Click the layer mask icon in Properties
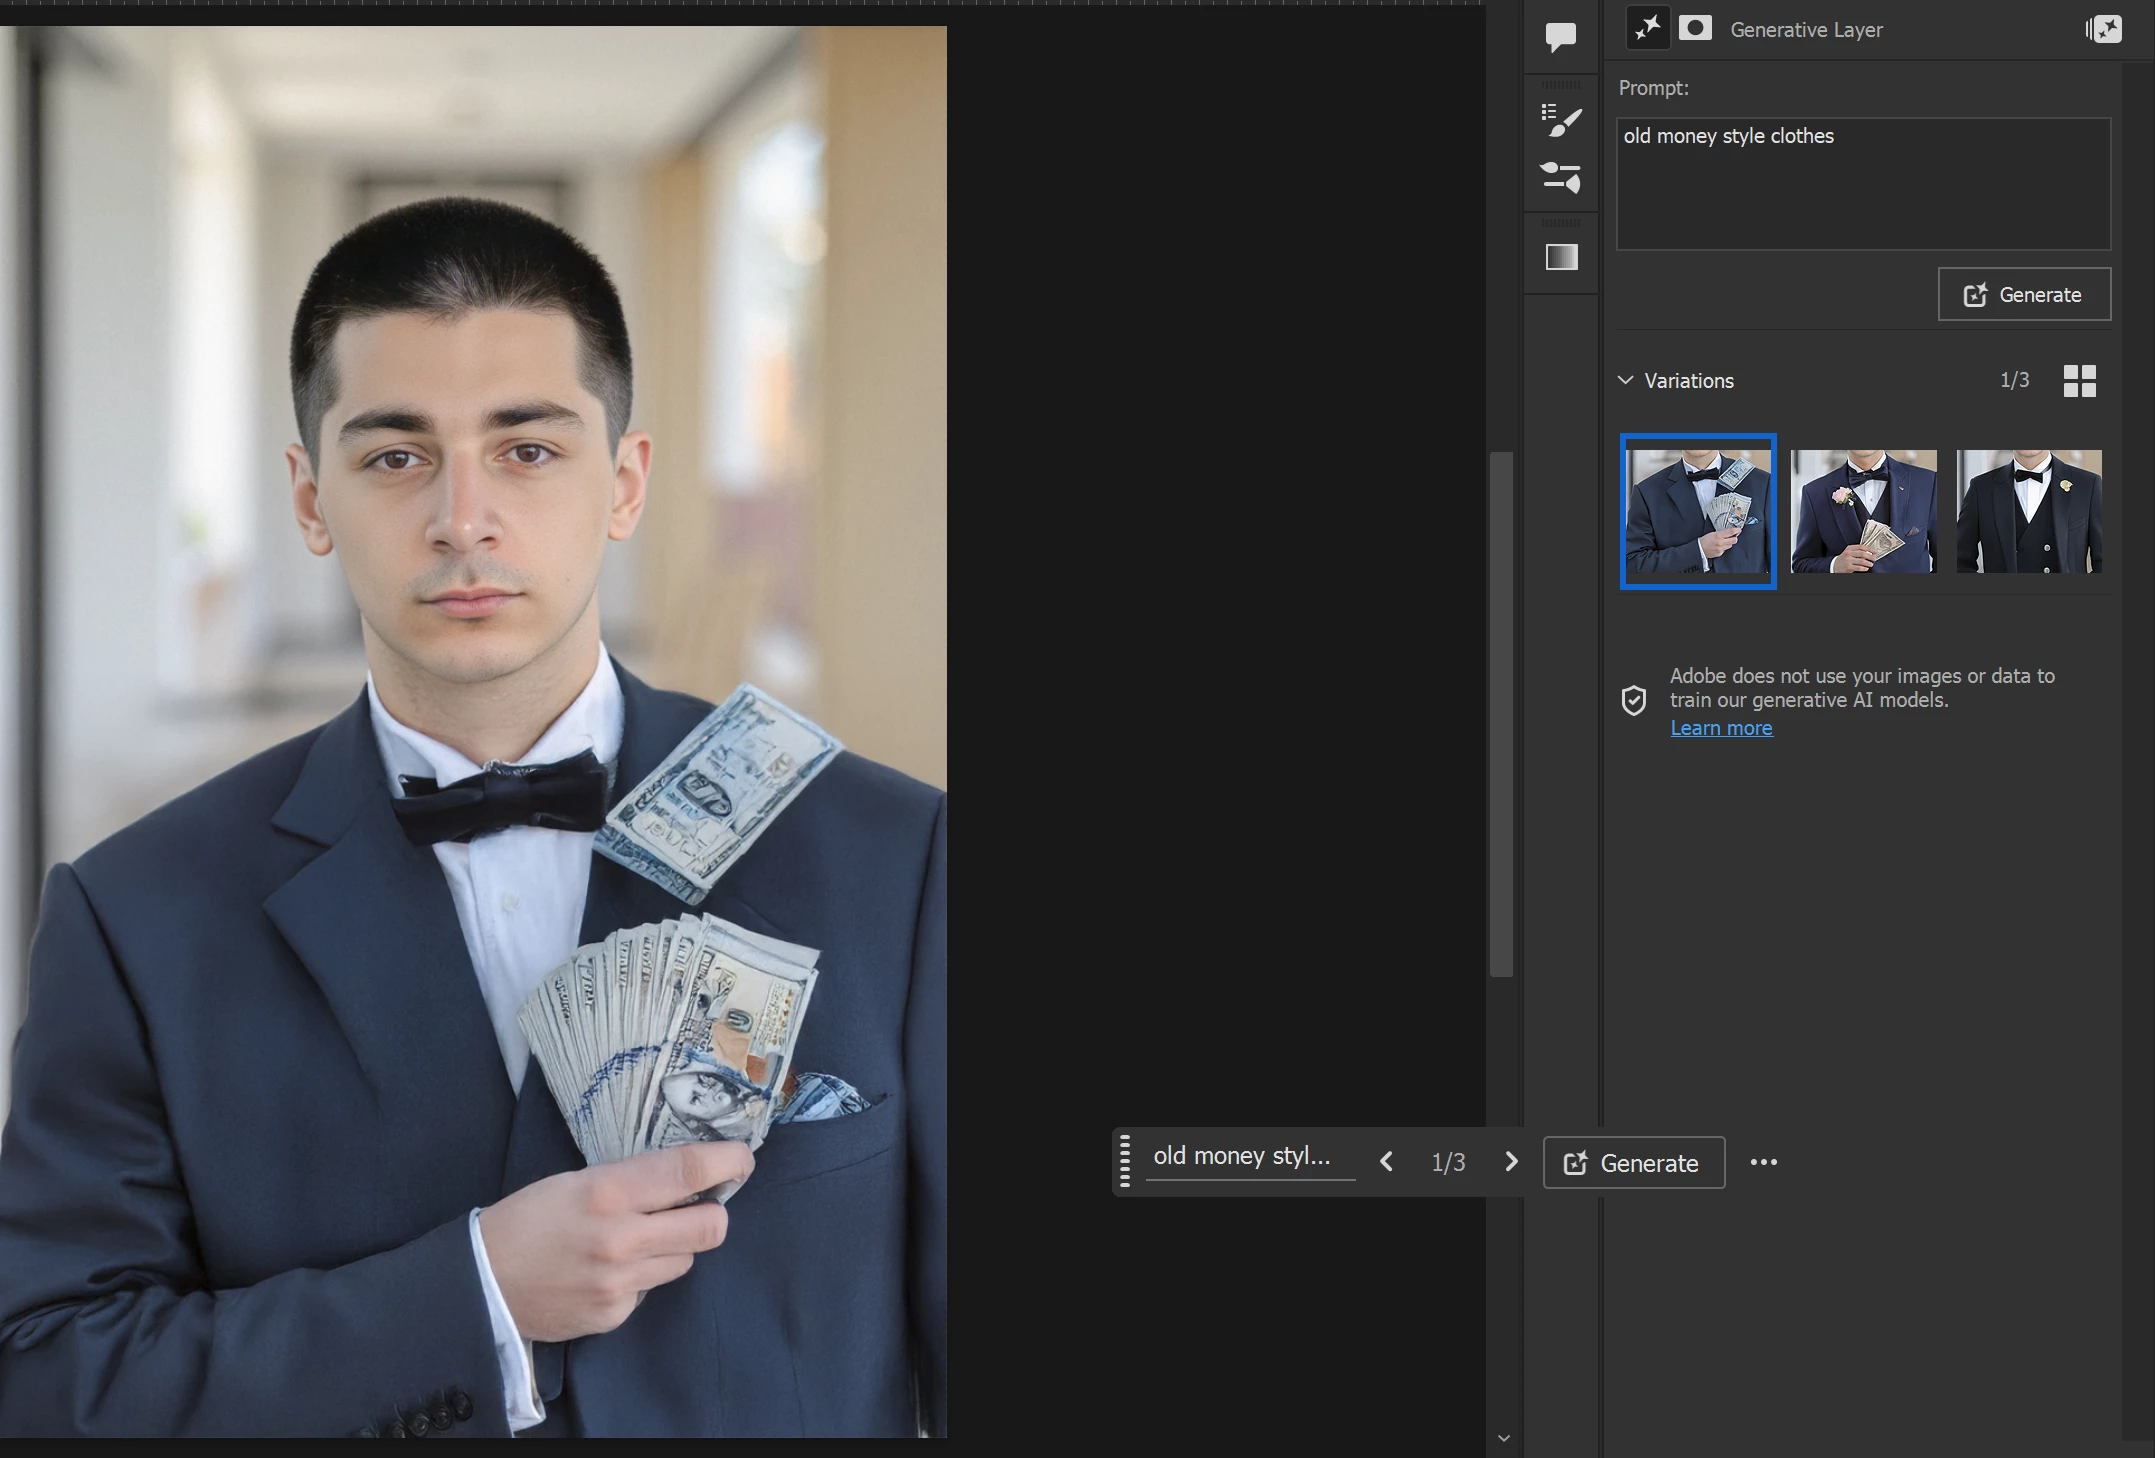 (x=1695, y=29)
